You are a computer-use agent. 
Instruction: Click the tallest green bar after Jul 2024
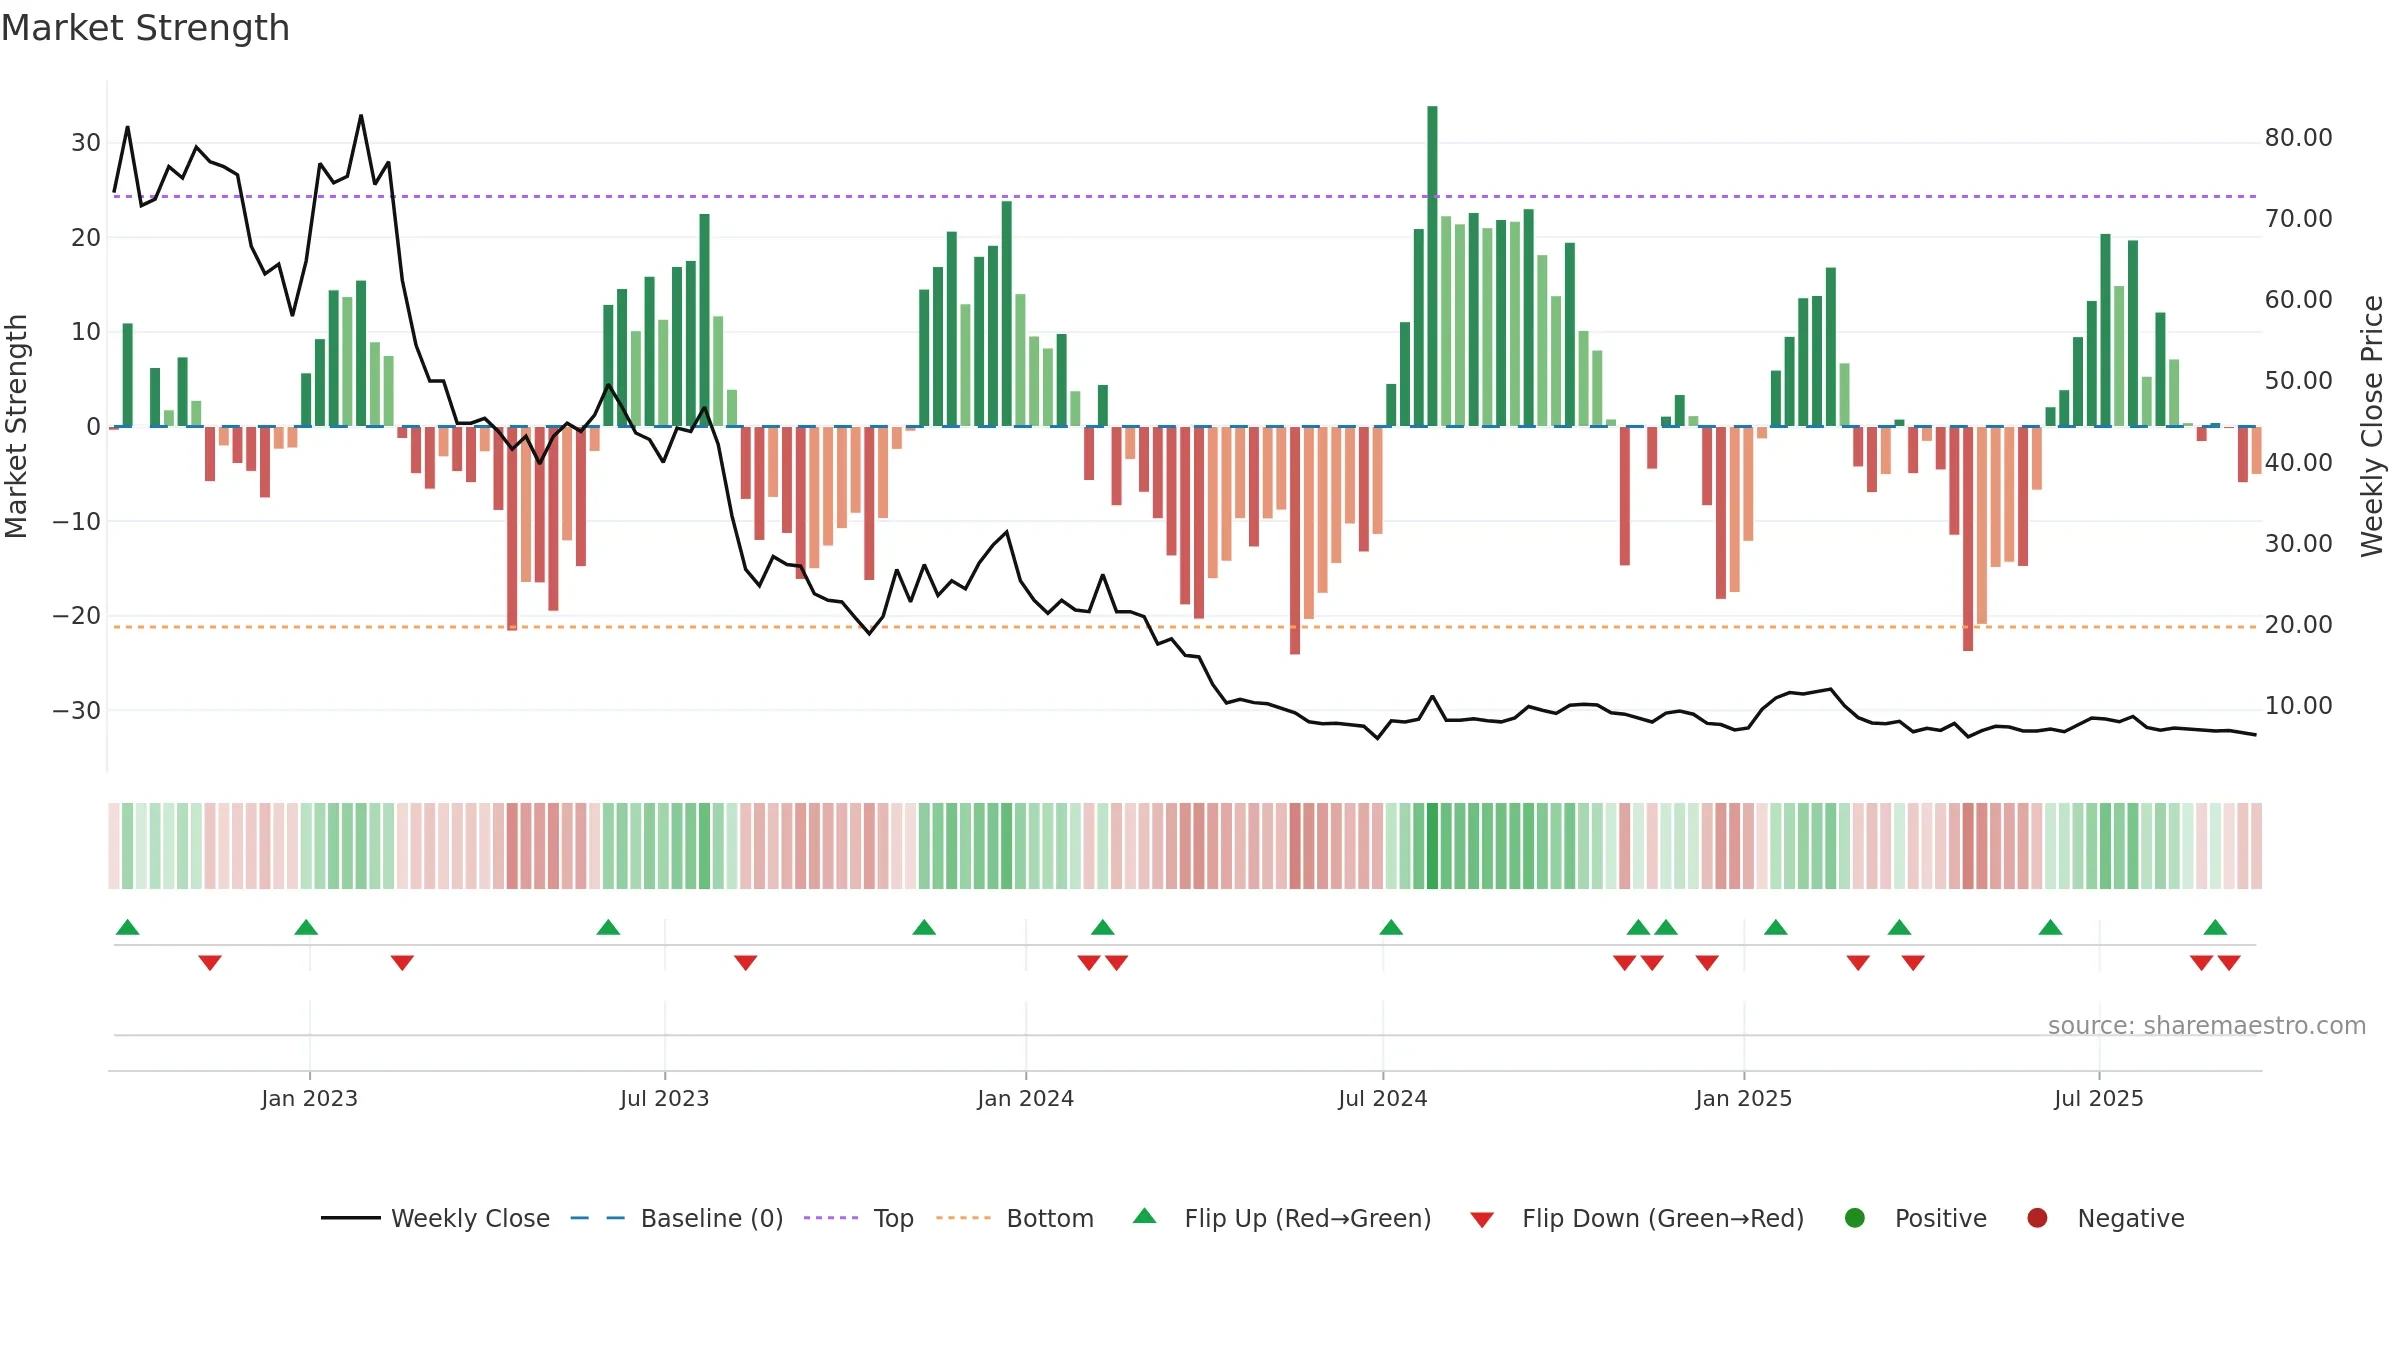1432,266
